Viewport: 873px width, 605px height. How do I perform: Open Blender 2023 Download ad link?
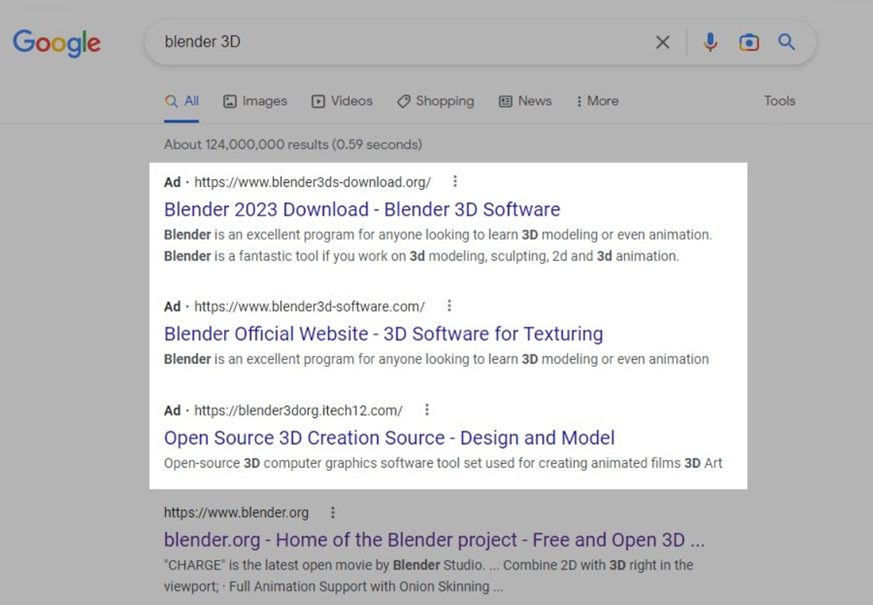(362, 209)
